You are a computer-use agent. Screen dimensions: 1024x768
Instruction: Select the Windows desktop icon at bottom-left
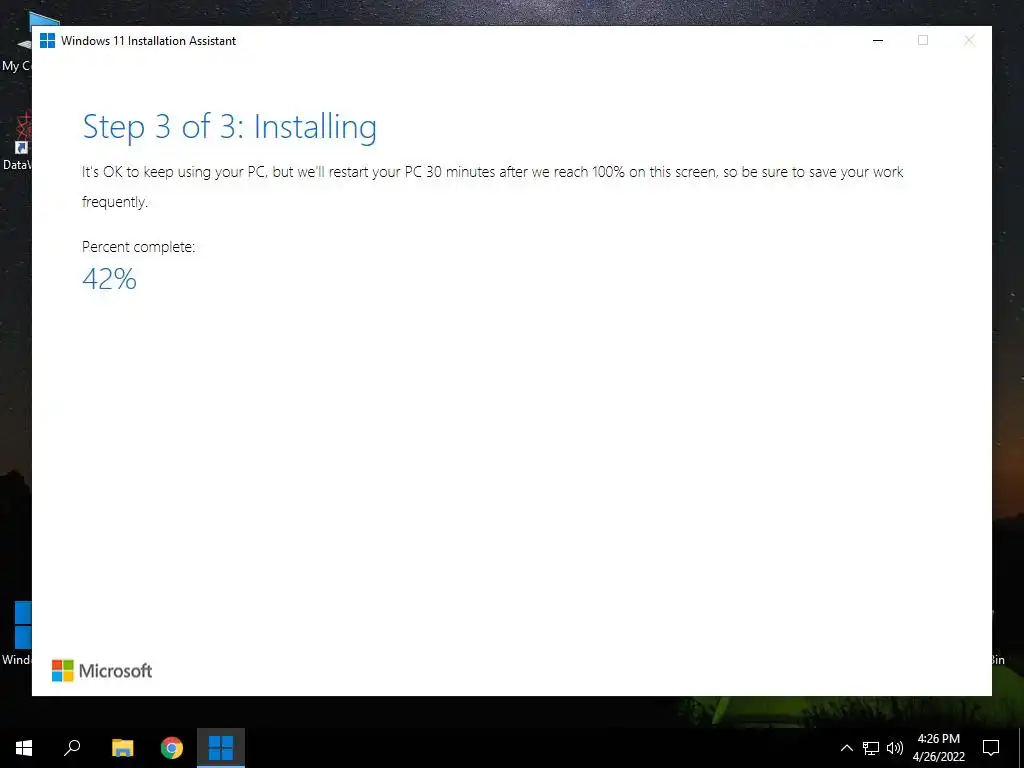pyautogui.click(x=18, y=632)
